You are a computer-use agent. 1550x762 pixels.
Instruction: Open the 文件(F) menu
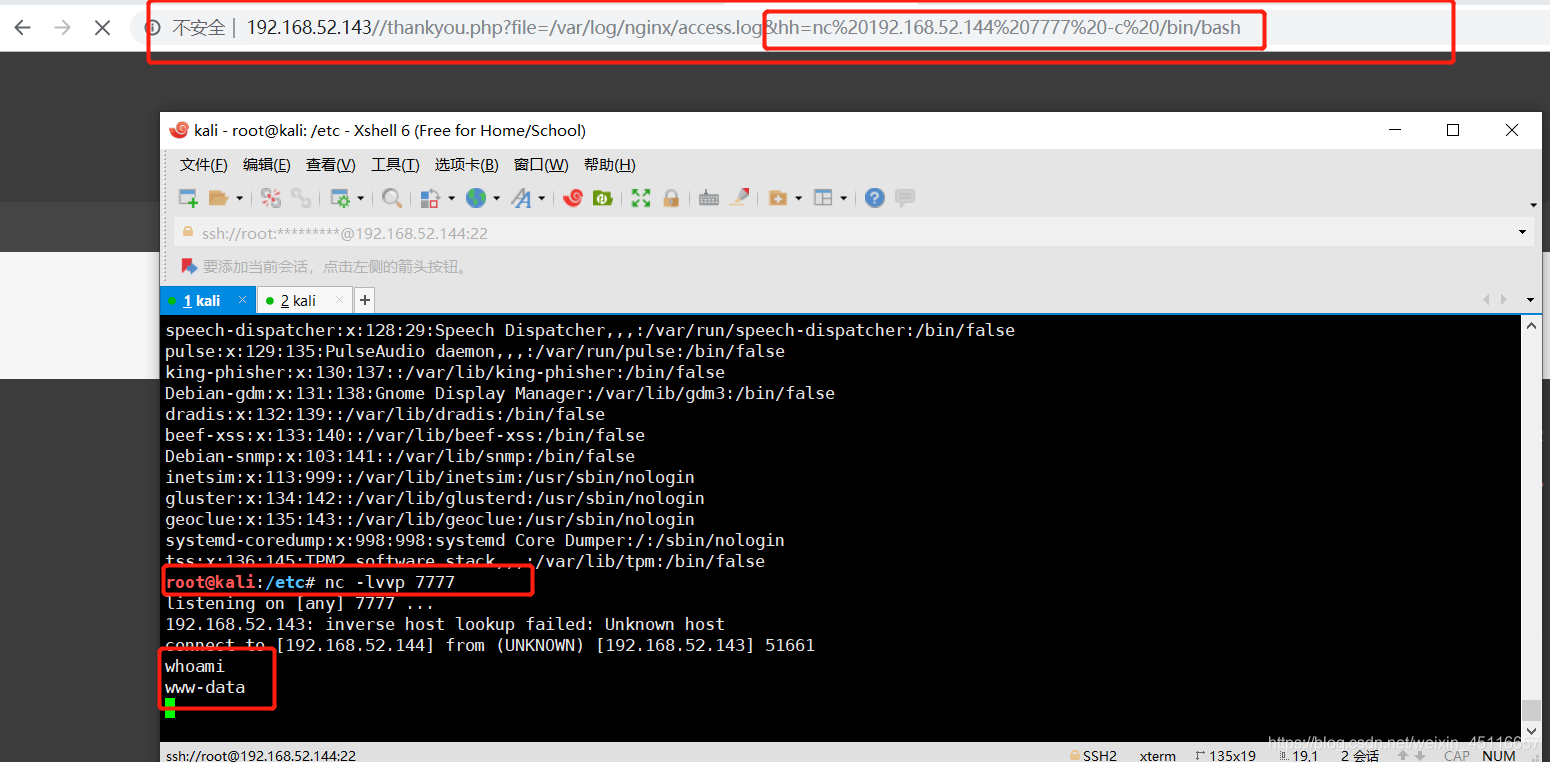(204, 165)
